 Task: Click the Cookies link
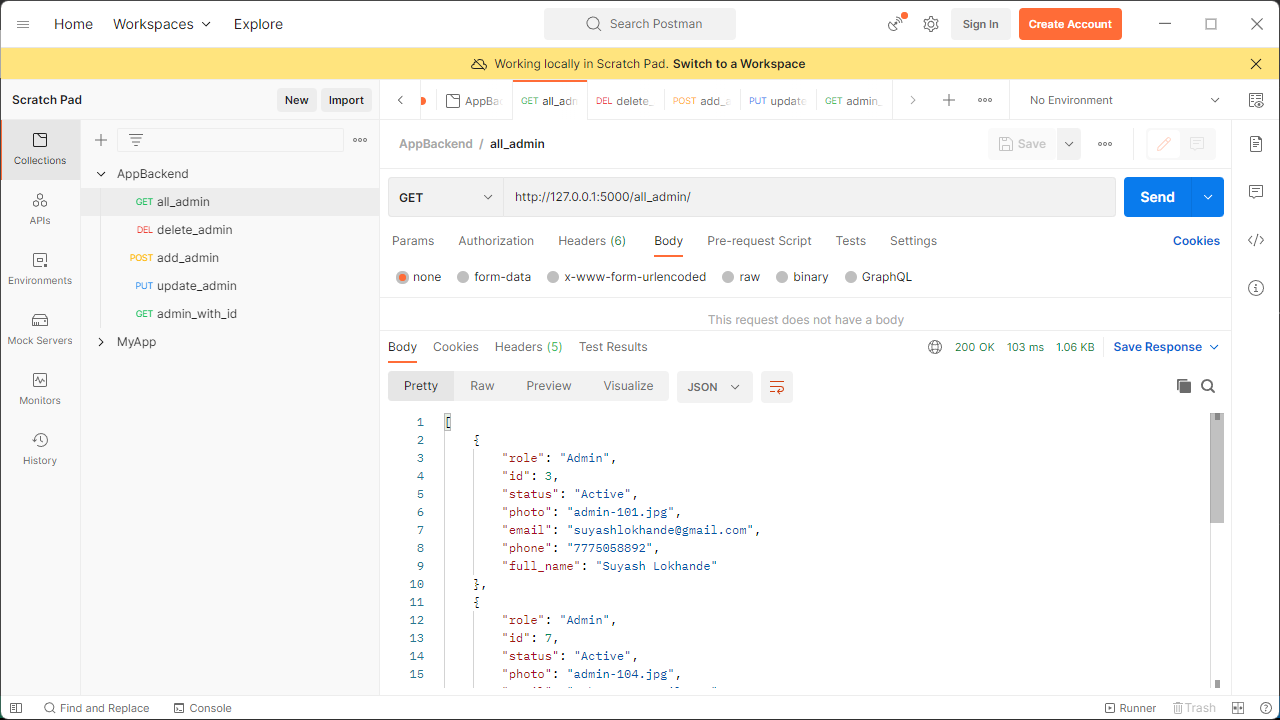1196,241
